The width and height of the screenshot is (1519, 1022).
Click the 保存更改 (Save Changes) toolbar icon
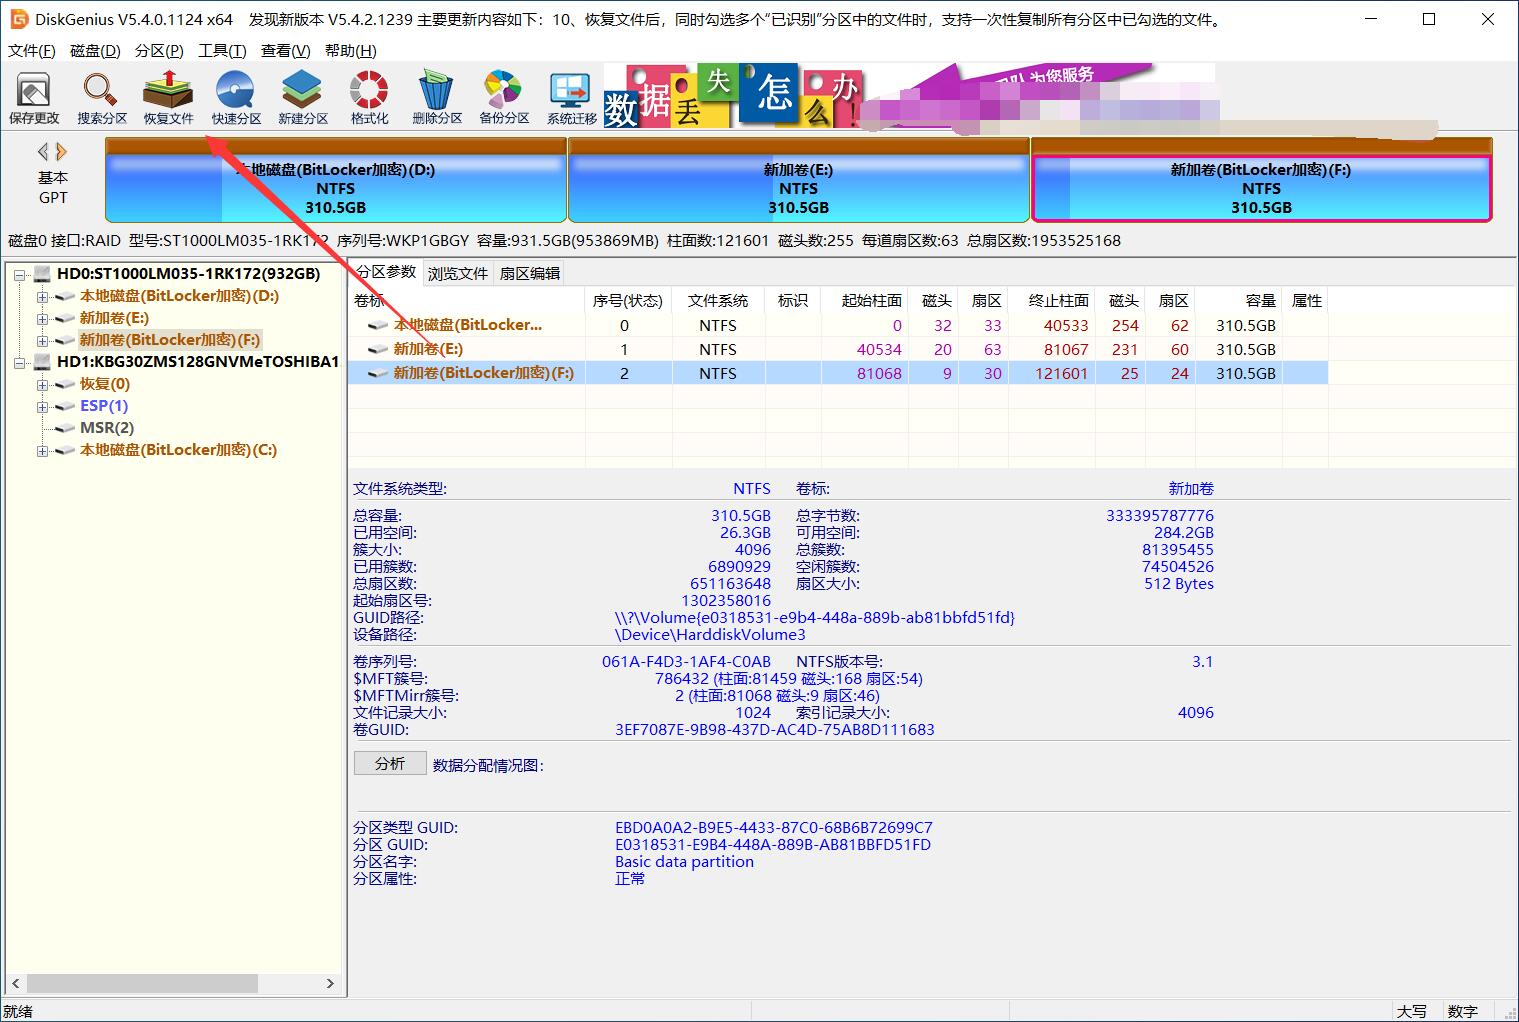(x=34, y=96)
